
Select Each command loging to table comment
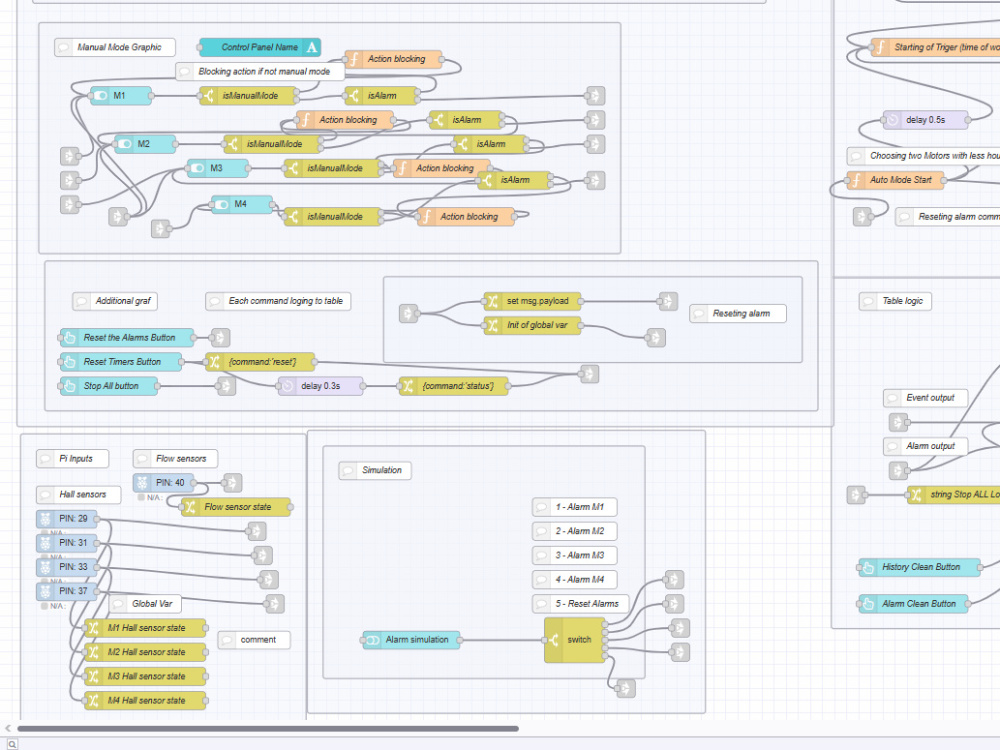[x=278, y=301]
